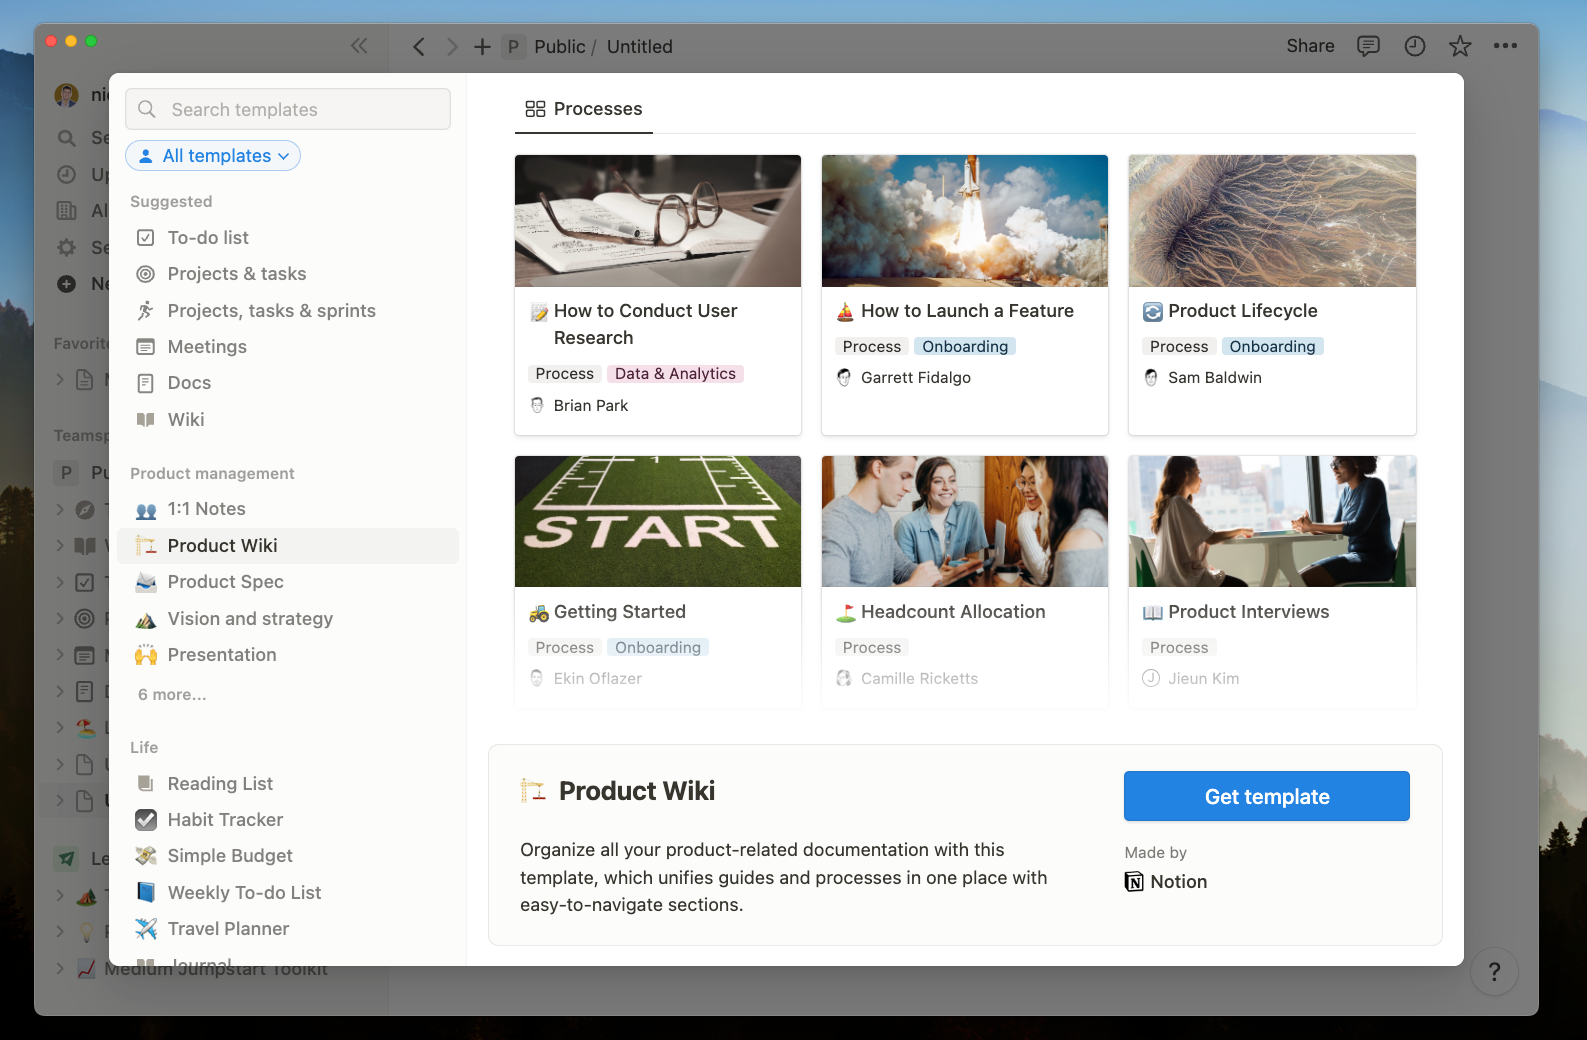Image resolution: width=1587 pixels, height=1040 pixels.
Task: Click in the Search templates field
Action: pos(288,109)
